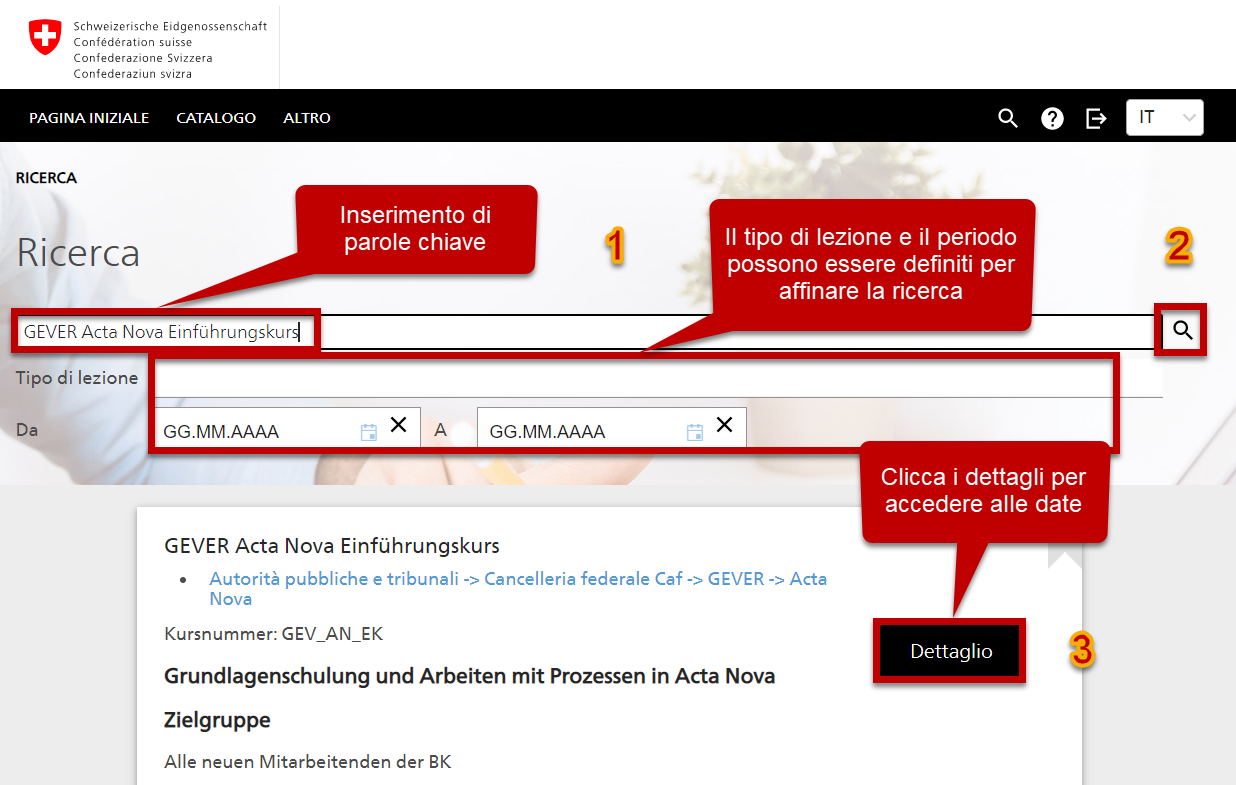Viewport: 1236px width, 785px height.
Task: Click the Kursnummer: GEV_AN_EK text
Action: [x=274, y=634]
